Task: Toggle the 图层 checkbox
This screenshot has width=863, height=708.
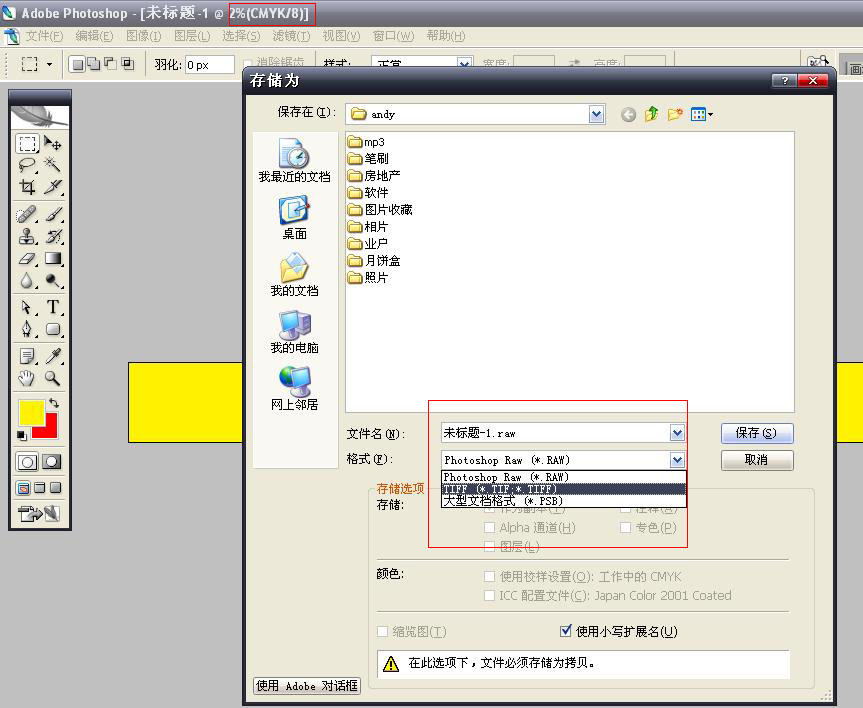Action: 489,546
